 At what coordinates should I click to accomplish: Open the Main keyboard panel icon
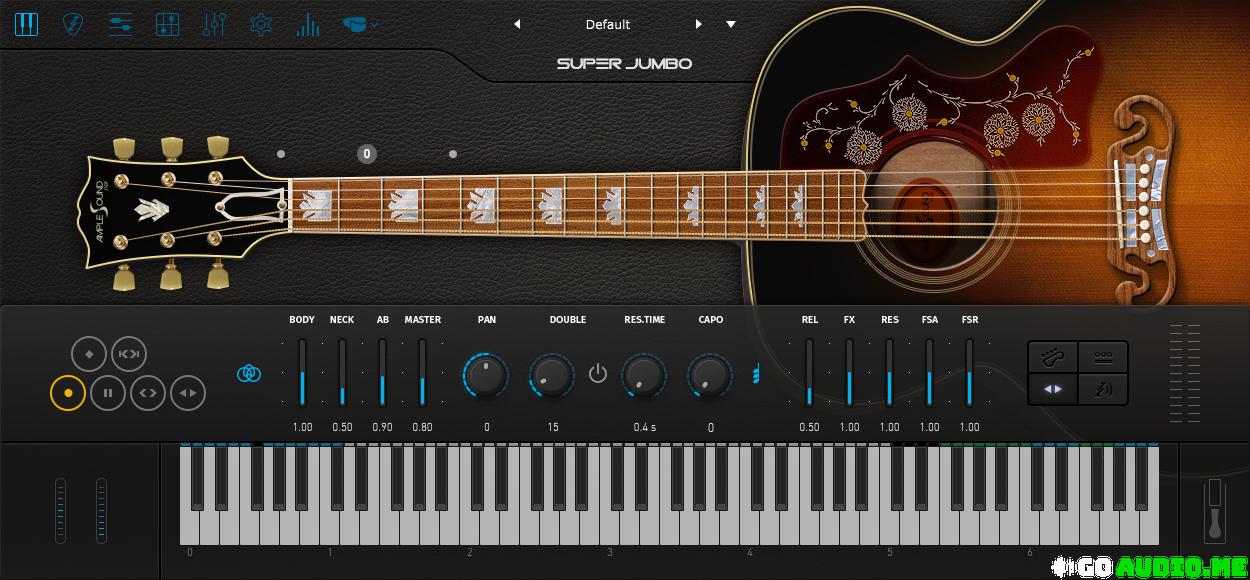pos(26,24)
